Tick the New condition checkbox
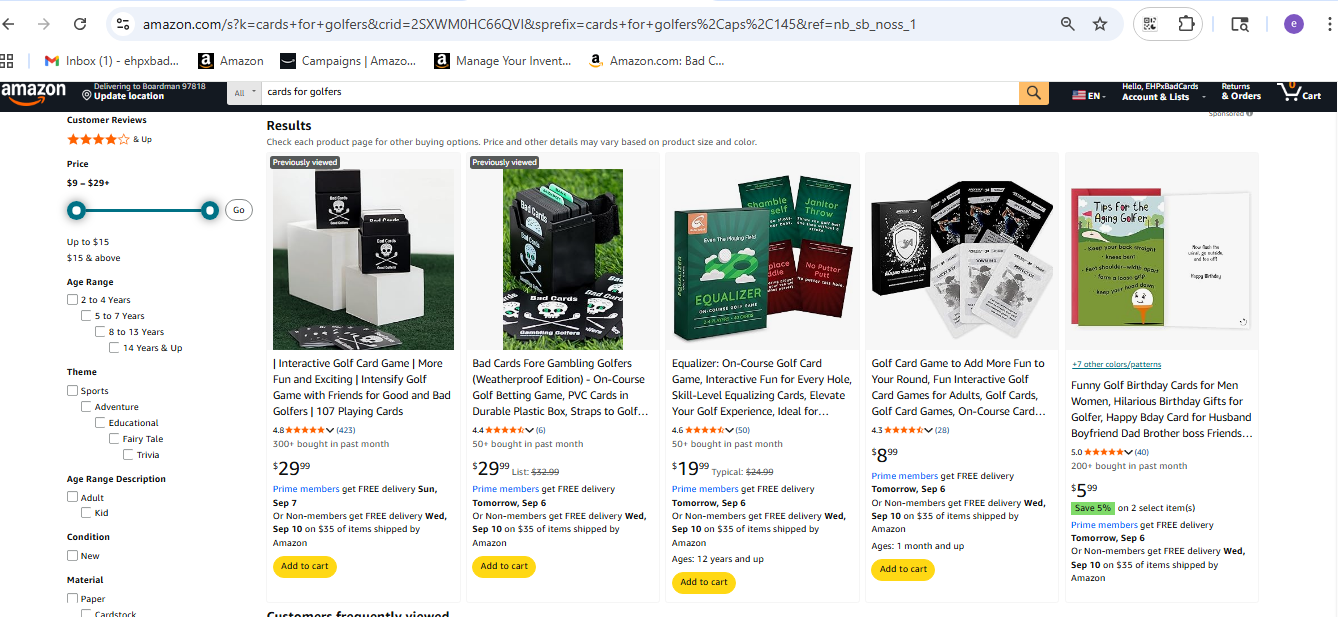This screenshot has width=1338, height=617. point(72,556)
